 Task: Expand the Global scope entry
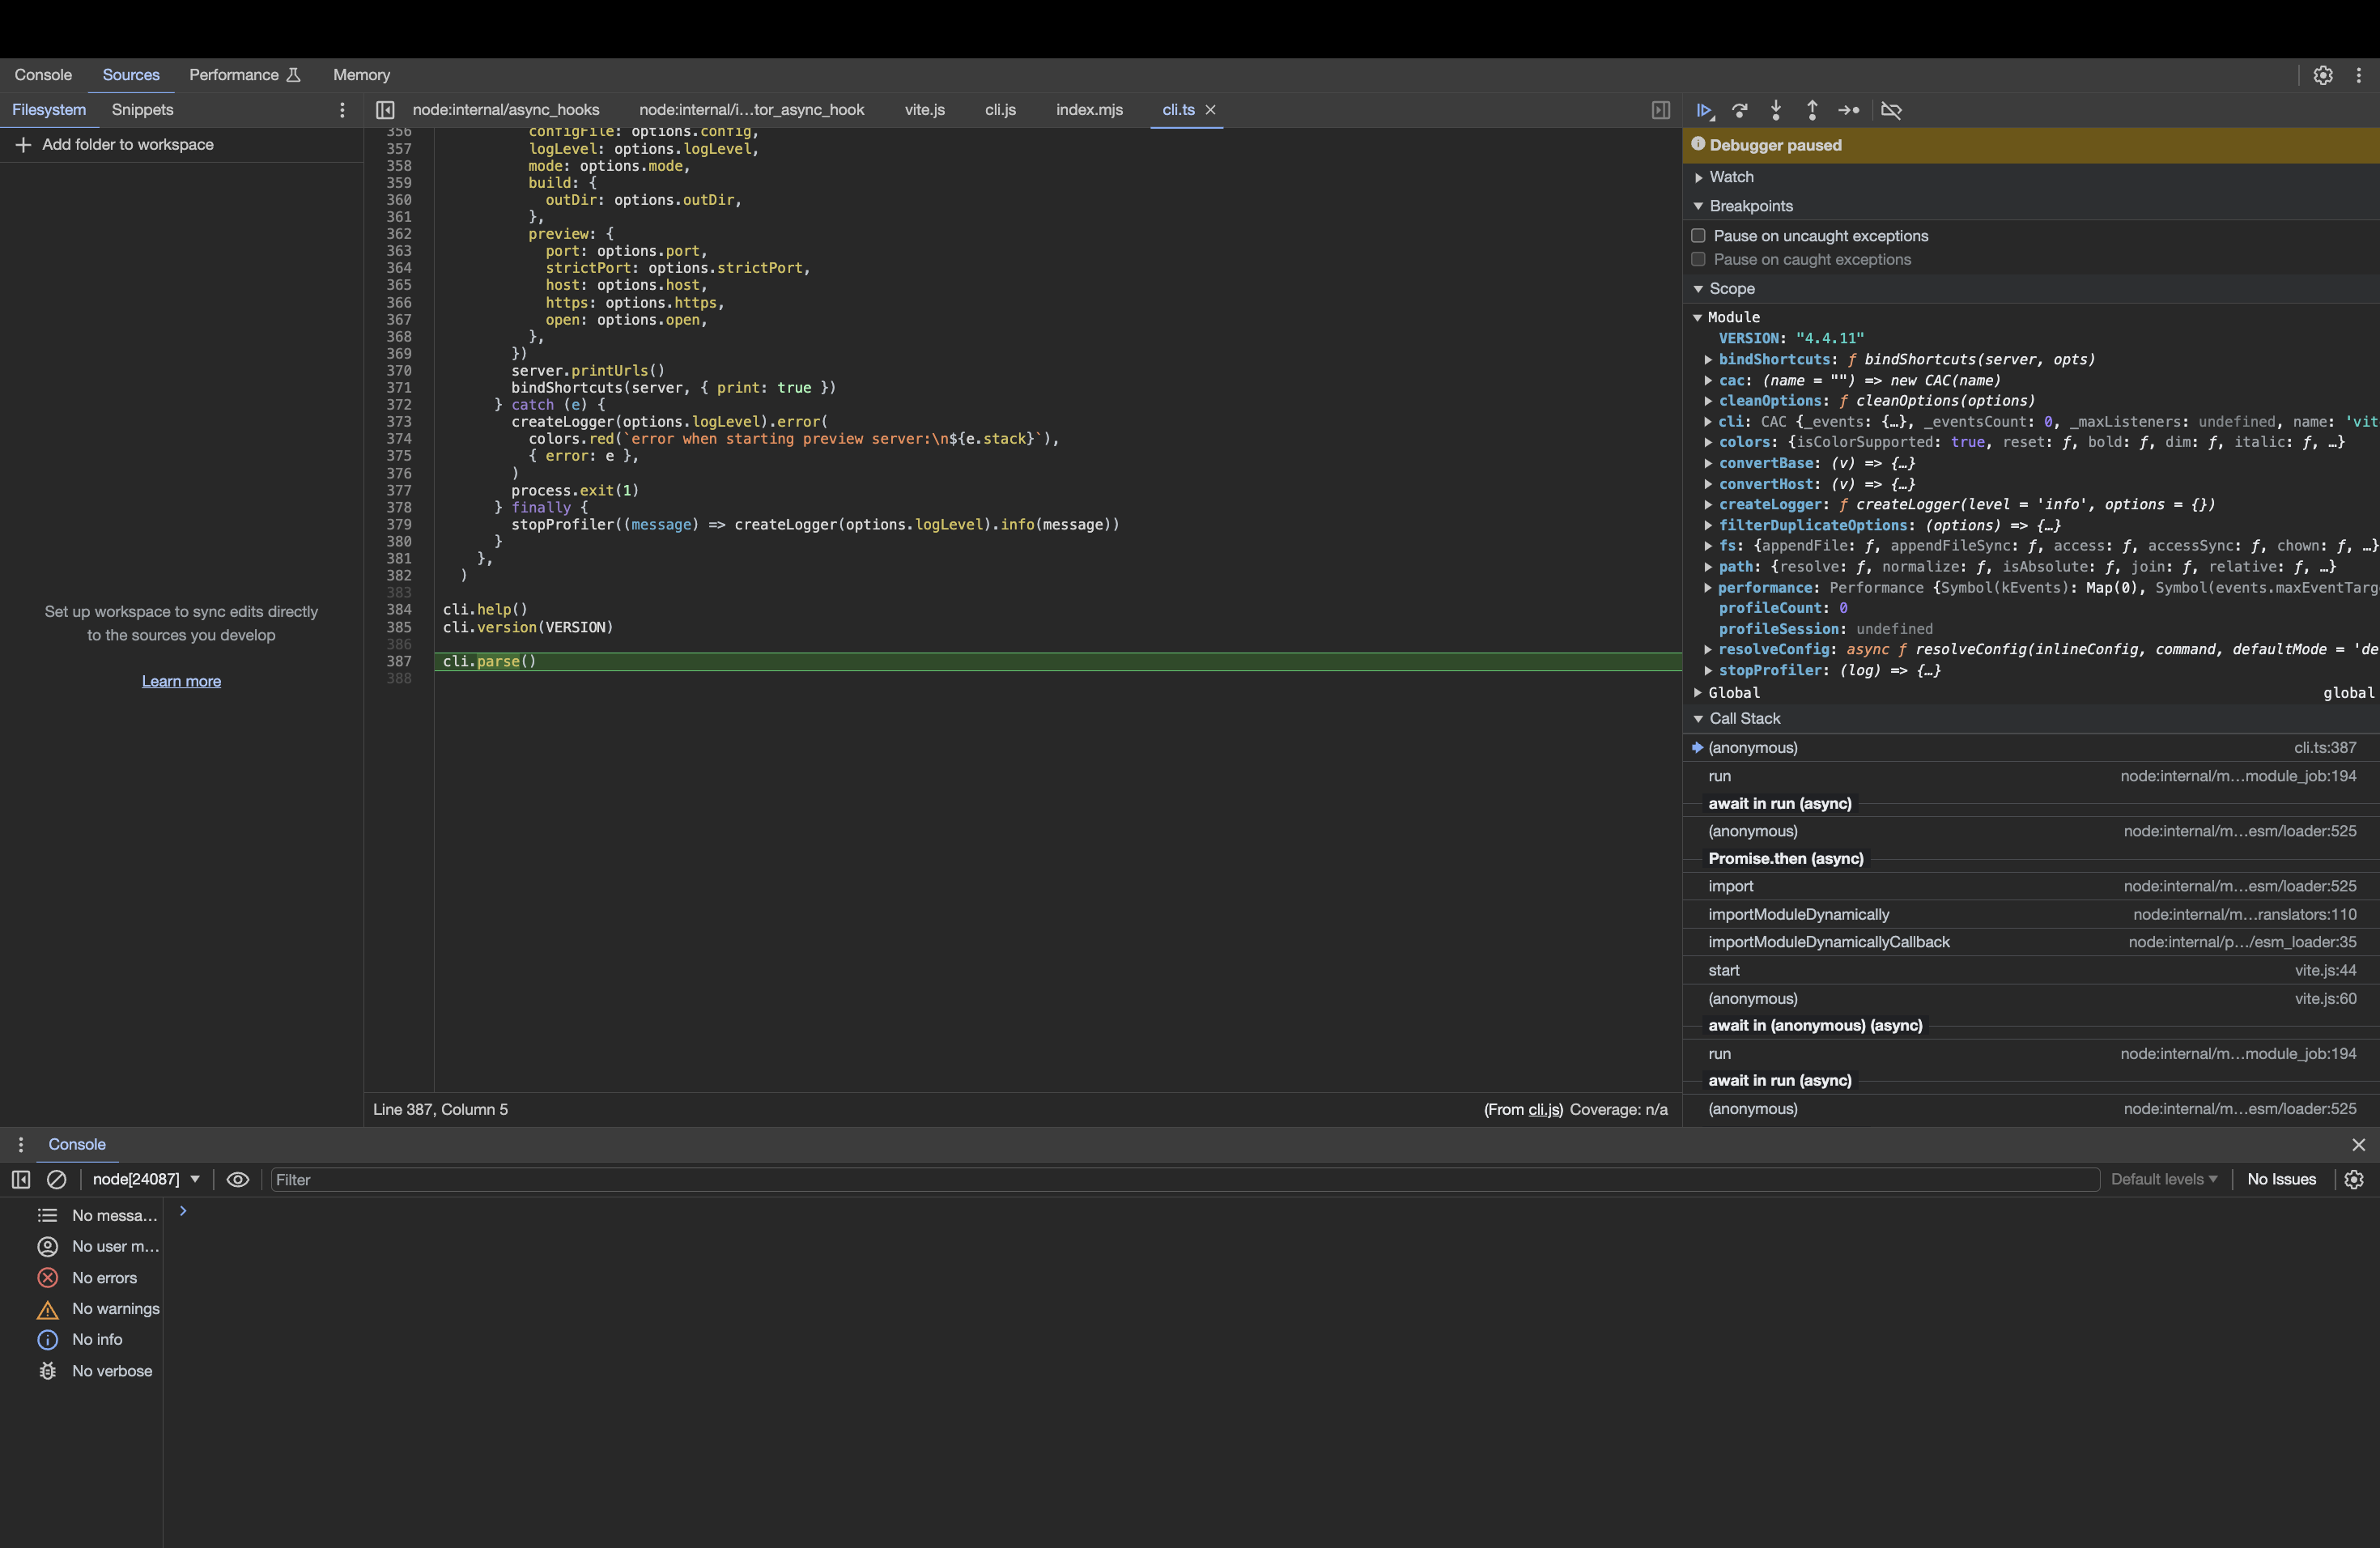1733,693
